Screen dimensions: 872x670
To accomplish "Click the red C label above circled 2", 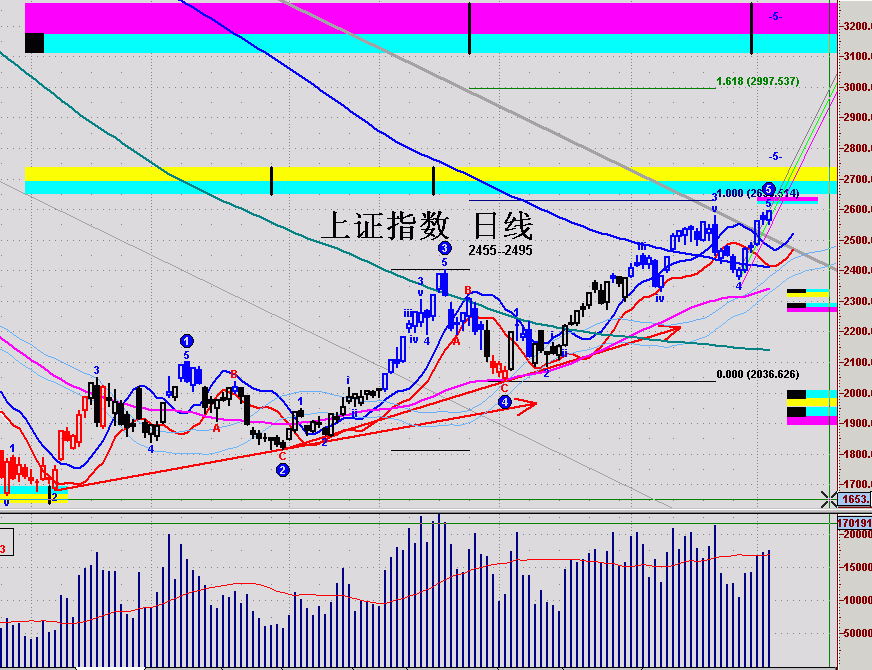I will [x=283, y=456].
